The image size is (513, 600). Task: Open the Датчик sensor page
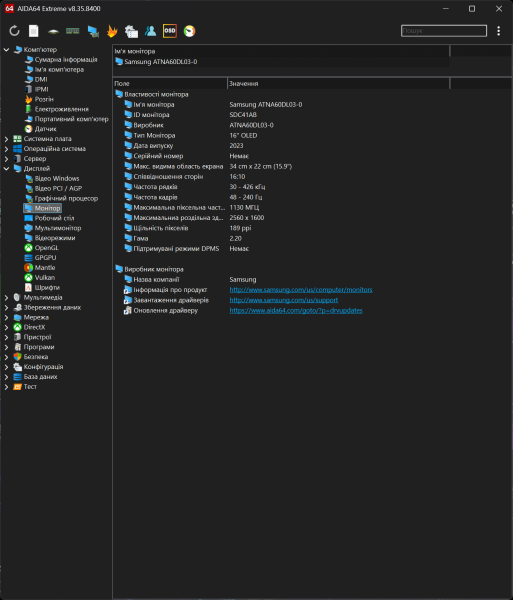pyautogui.click(x=46, y=129)
